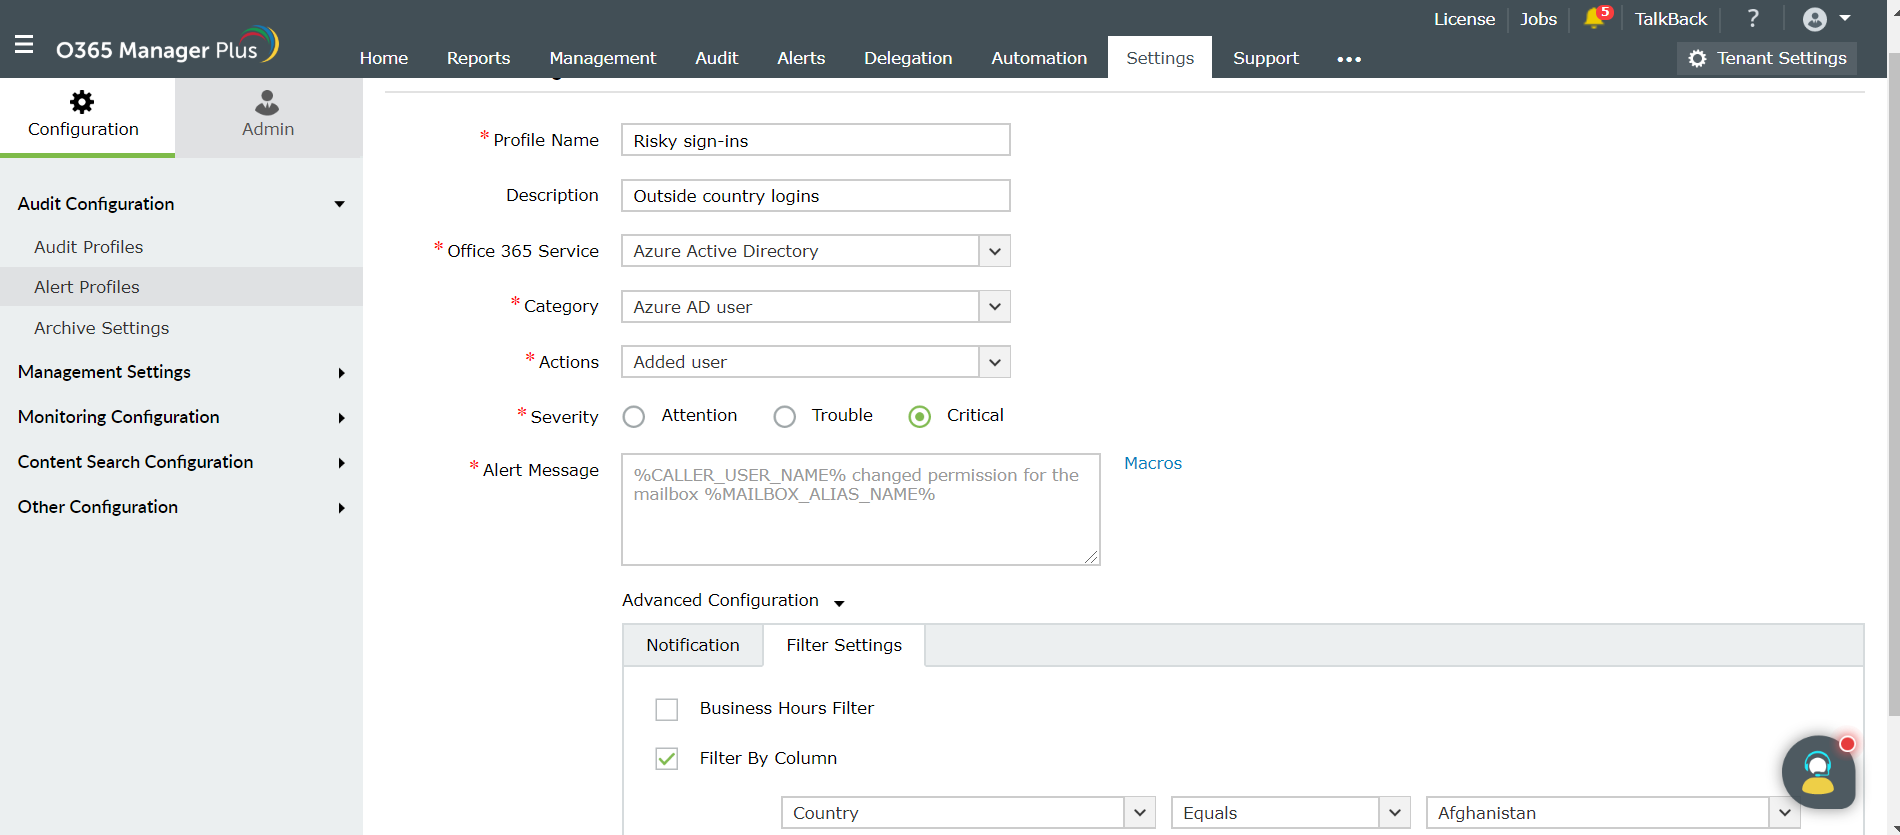This screenshot has width=1900, height=835.
Task: Open Audit Profiles in sidebar
Action: point(181,247)
